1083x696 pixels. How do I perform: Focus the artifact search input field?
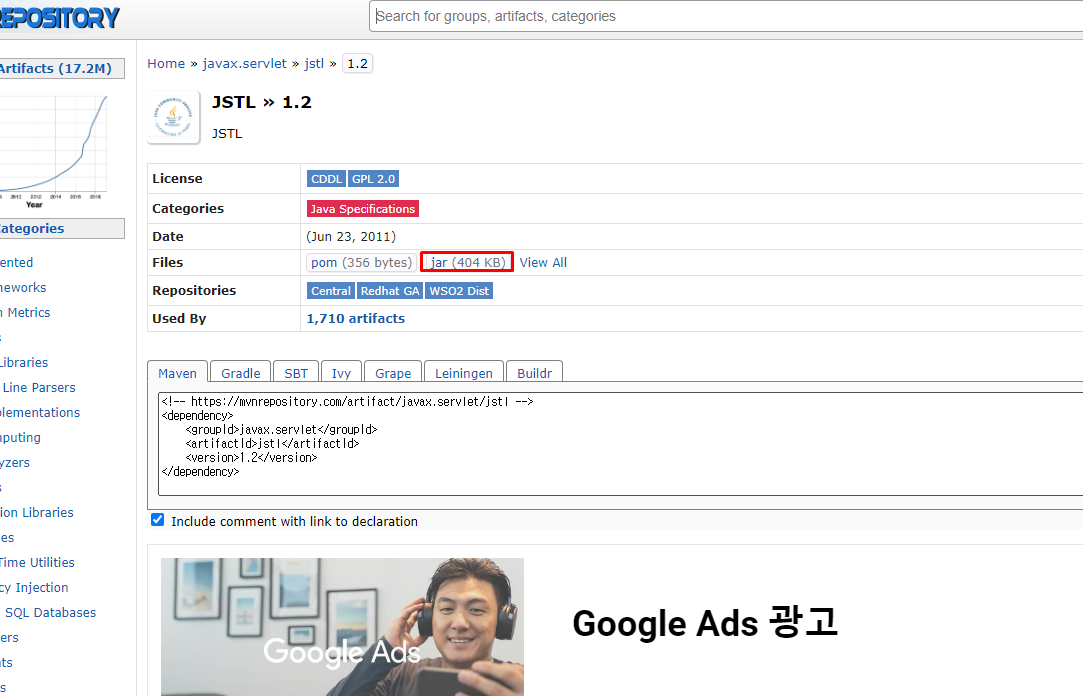click(726, 16)
